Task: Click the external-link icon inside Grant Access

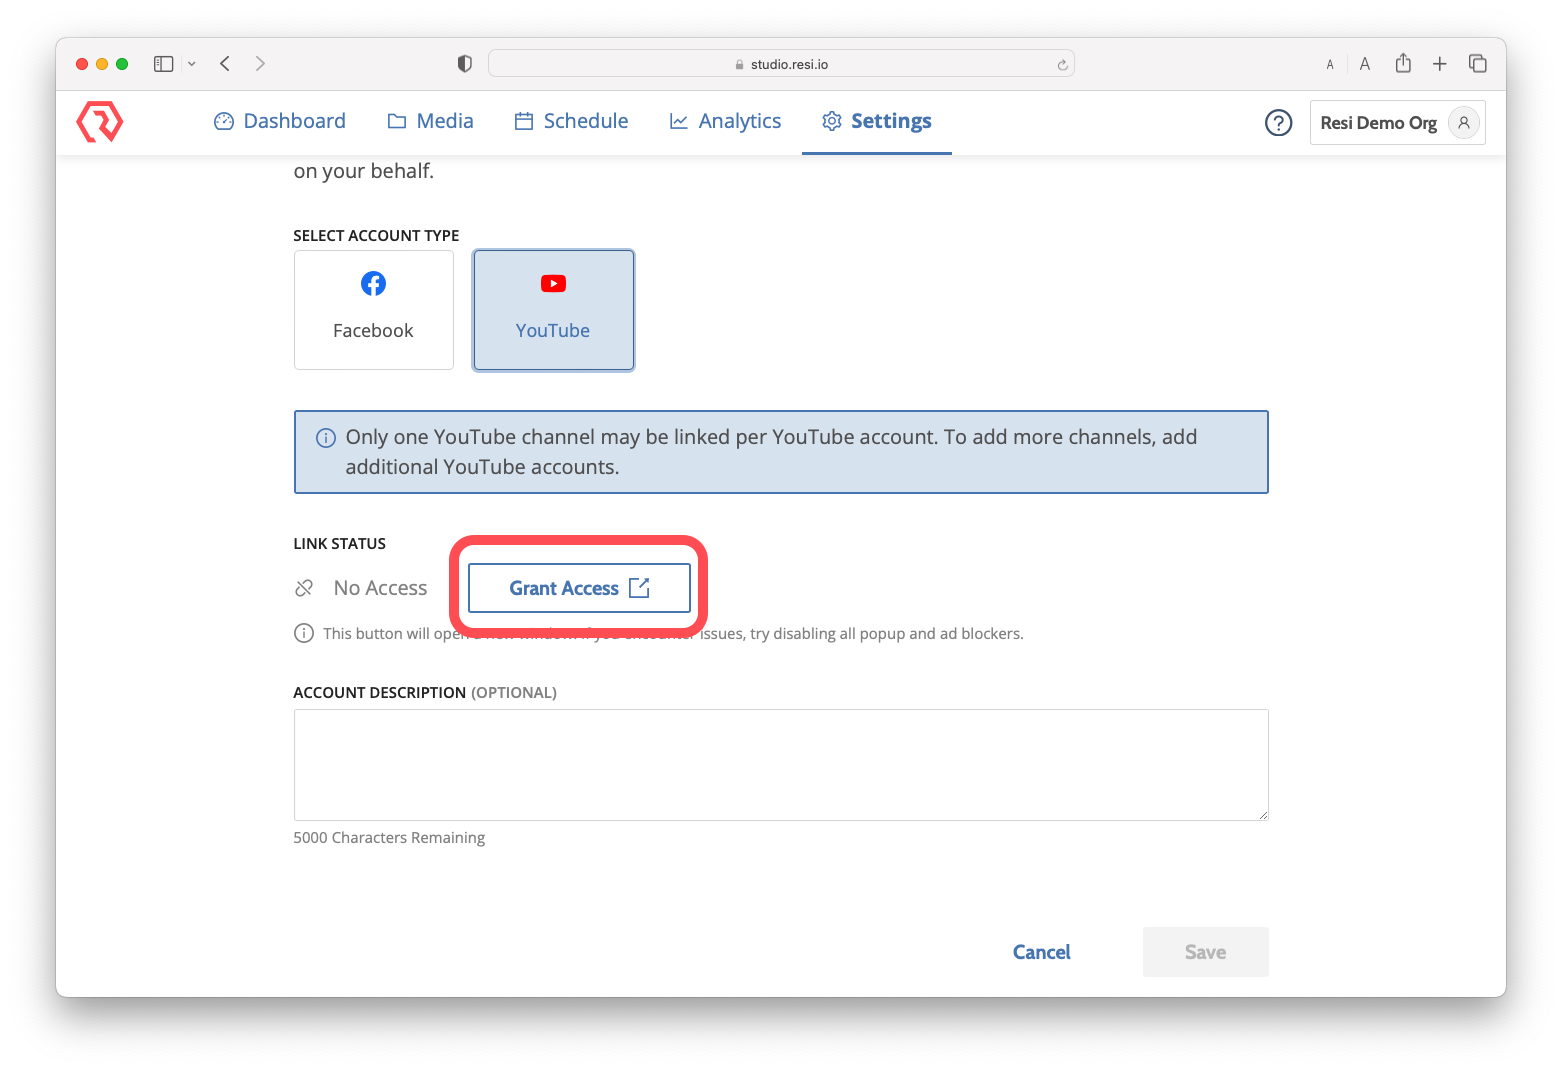Action: (640, 588)
